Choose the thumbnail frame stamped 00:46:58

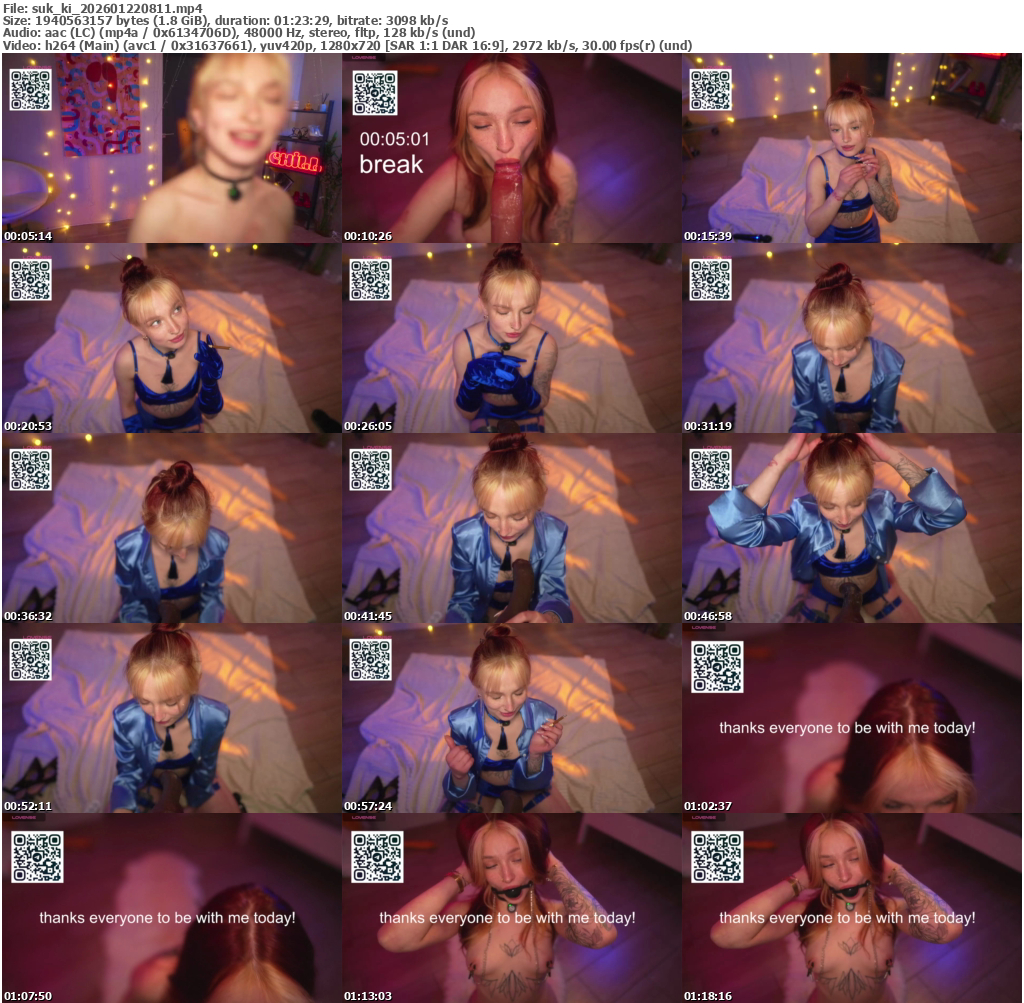(852, 528)
